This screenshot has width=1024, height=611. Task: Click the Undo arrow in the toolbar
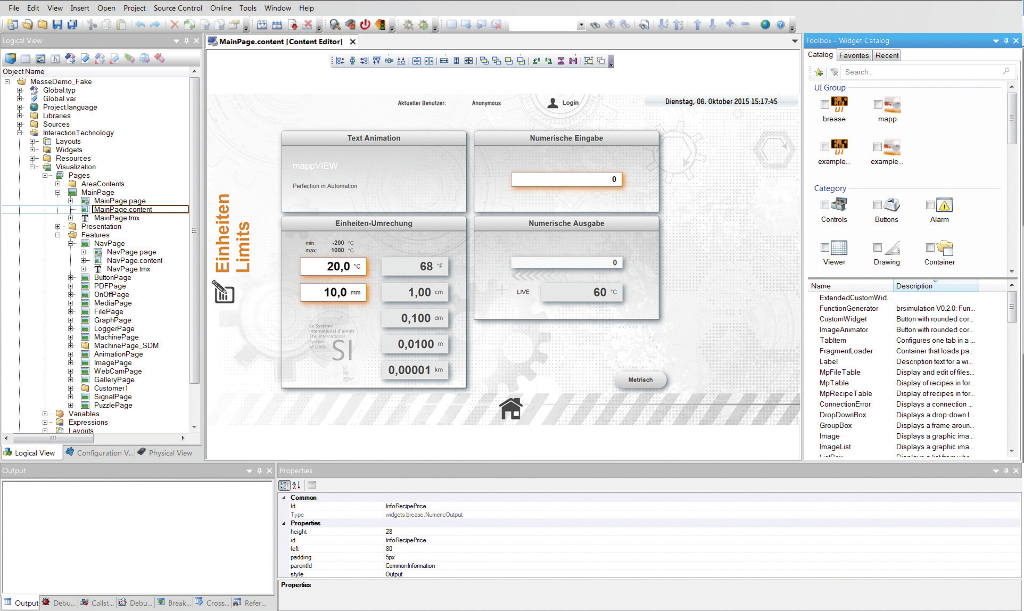coord(140,24)
